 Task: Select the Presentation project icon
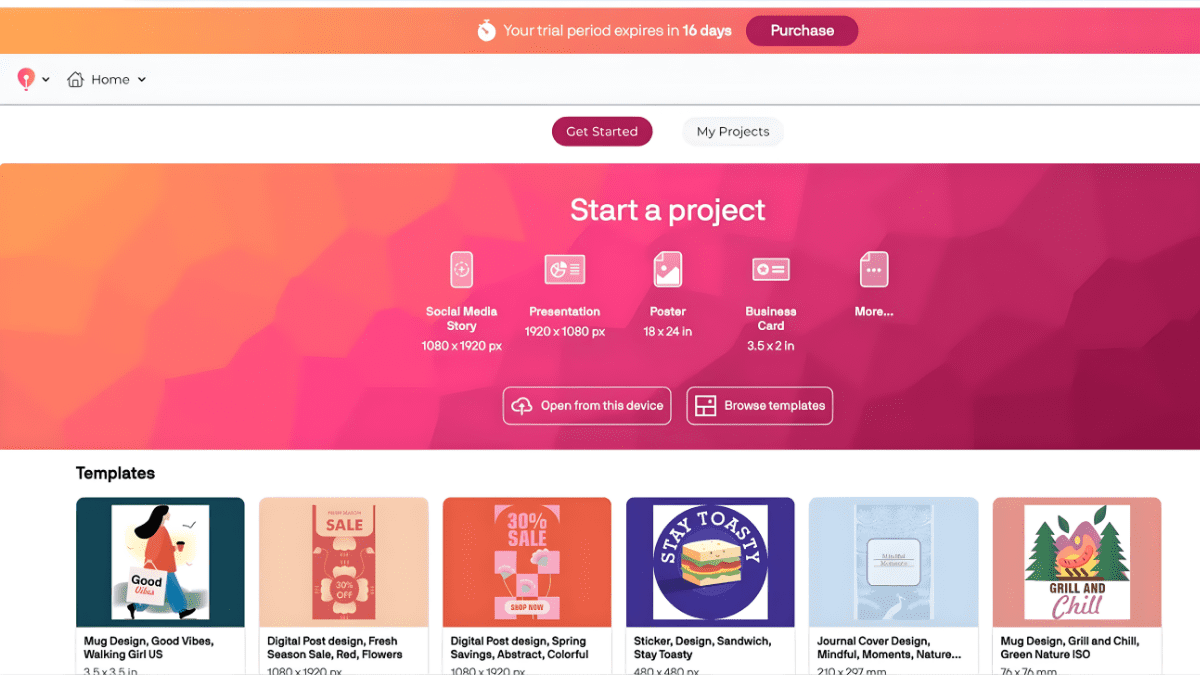coord(565,270)
